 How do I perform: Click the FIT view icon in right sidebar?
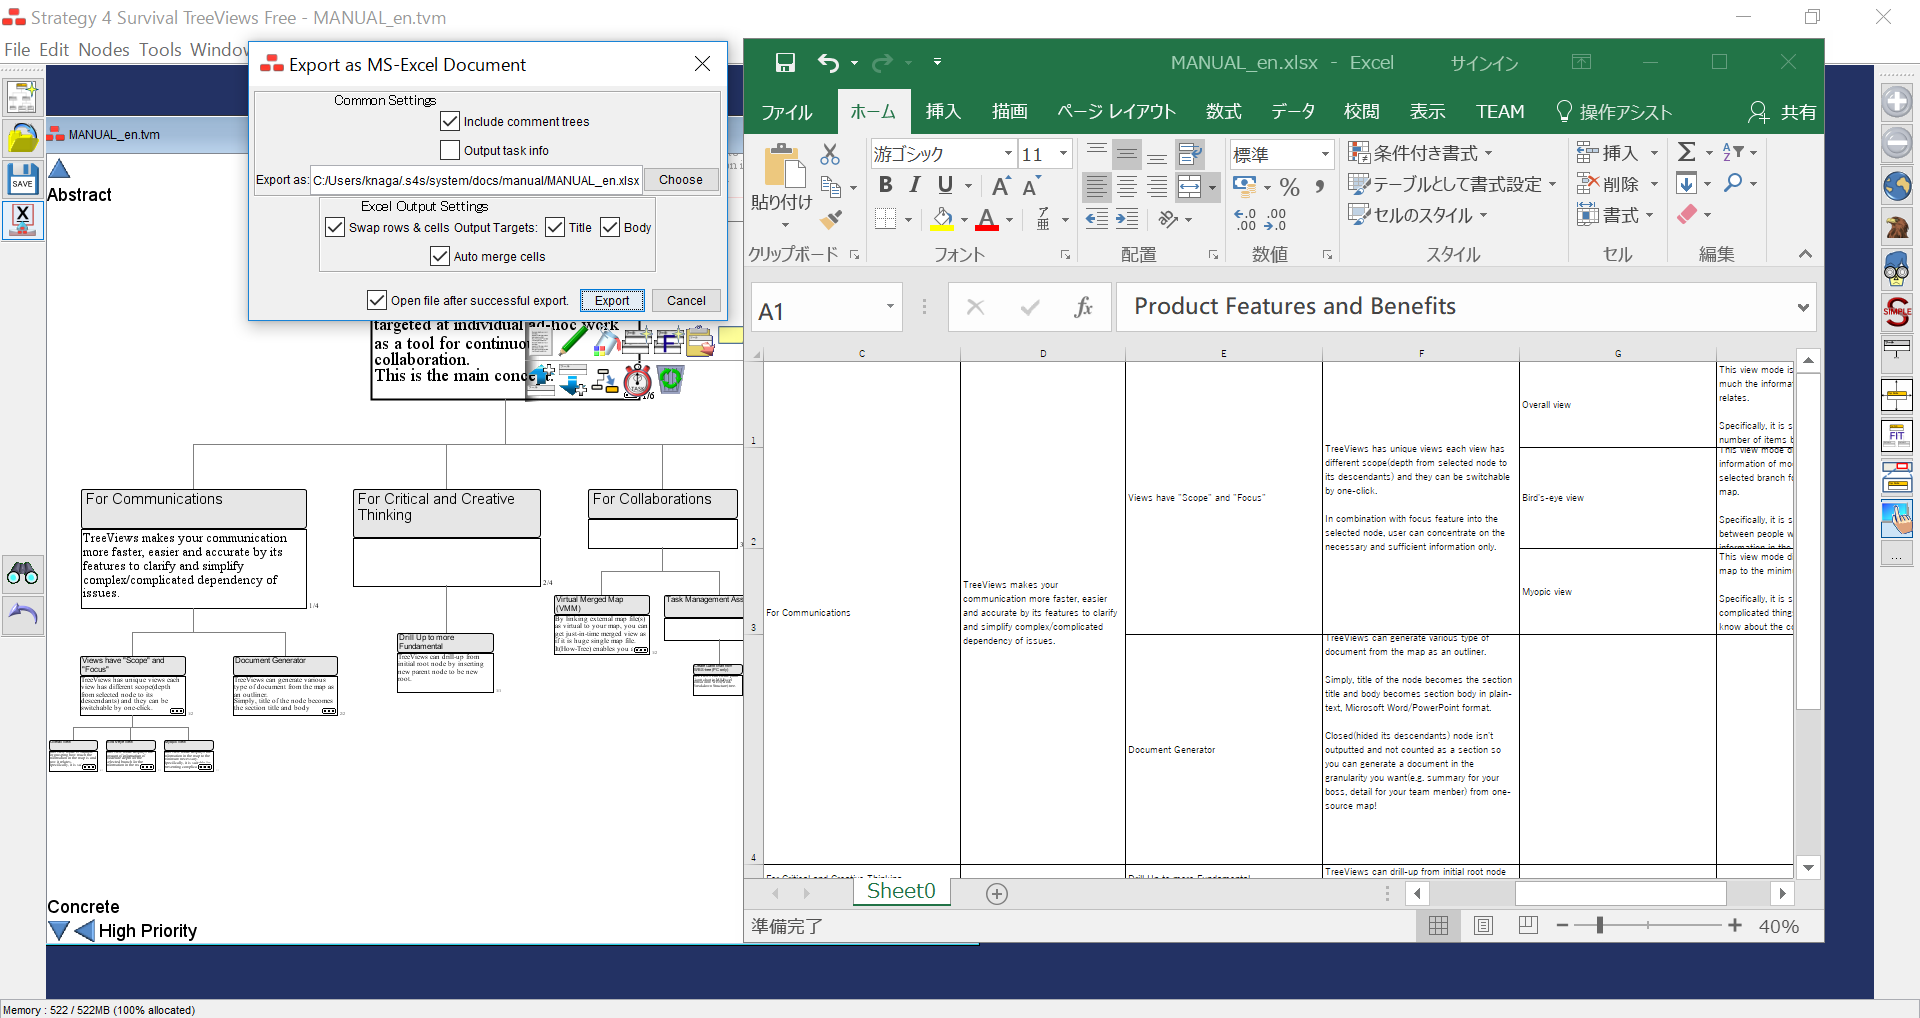pyautogui.click(x=1896, y=436)
